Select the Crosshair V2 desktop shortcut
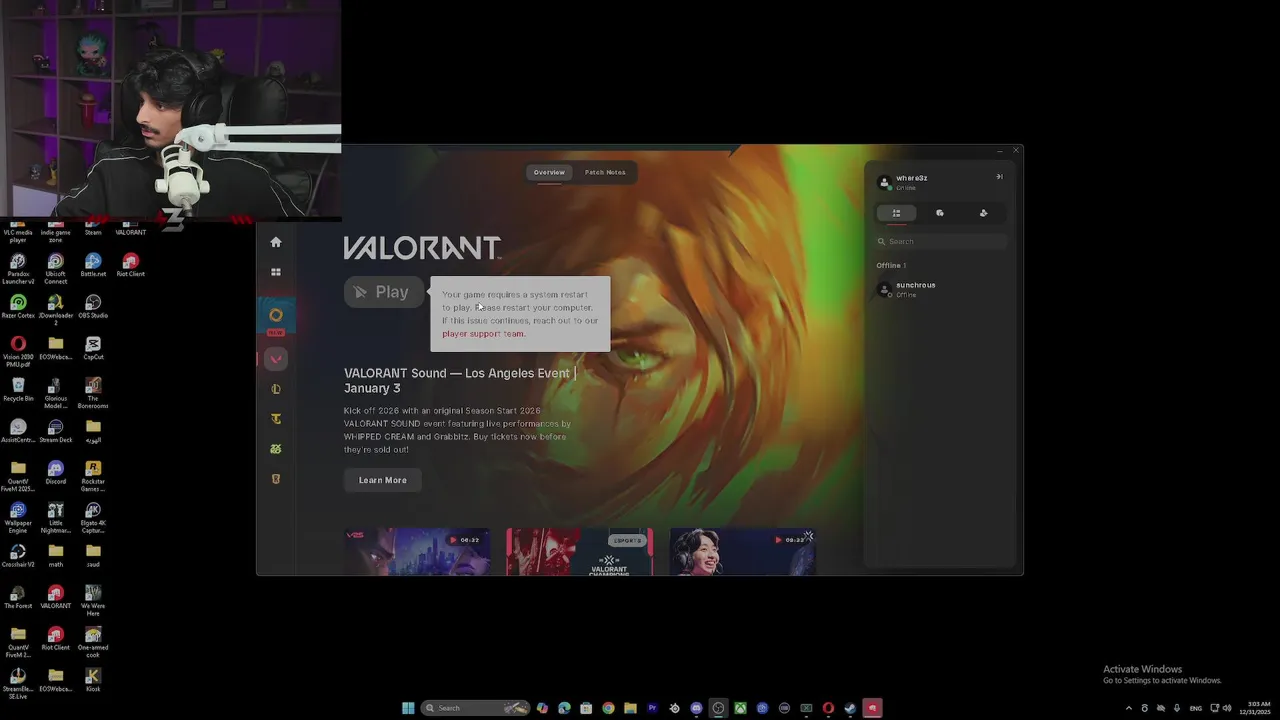The width and height of the screenshot is (1280, 720). pyautogui.click(x=18, y=555)
